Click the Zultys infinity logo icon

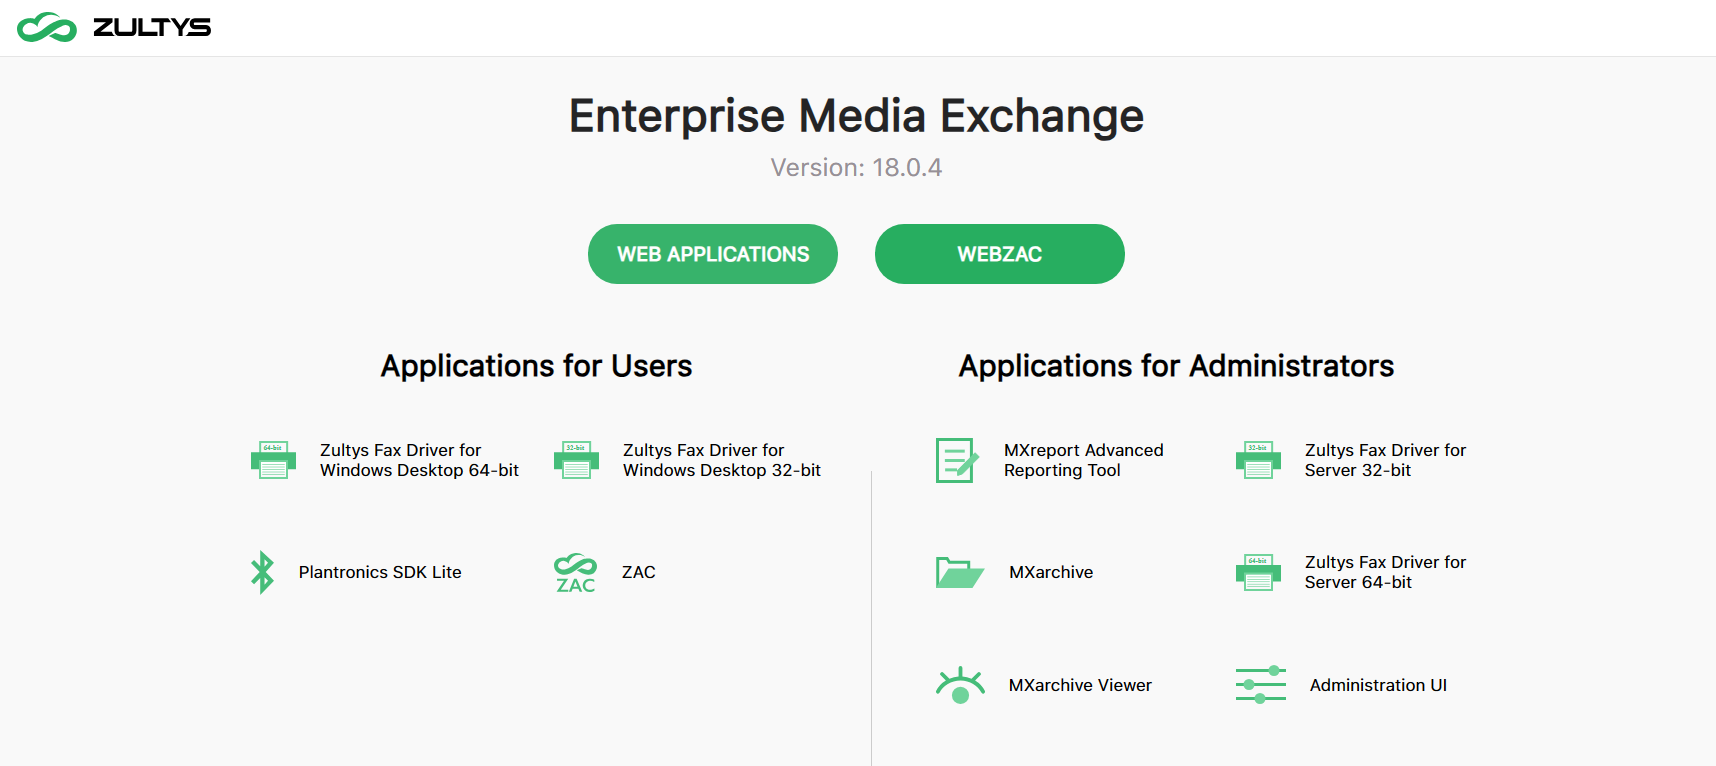click(47, 28)
